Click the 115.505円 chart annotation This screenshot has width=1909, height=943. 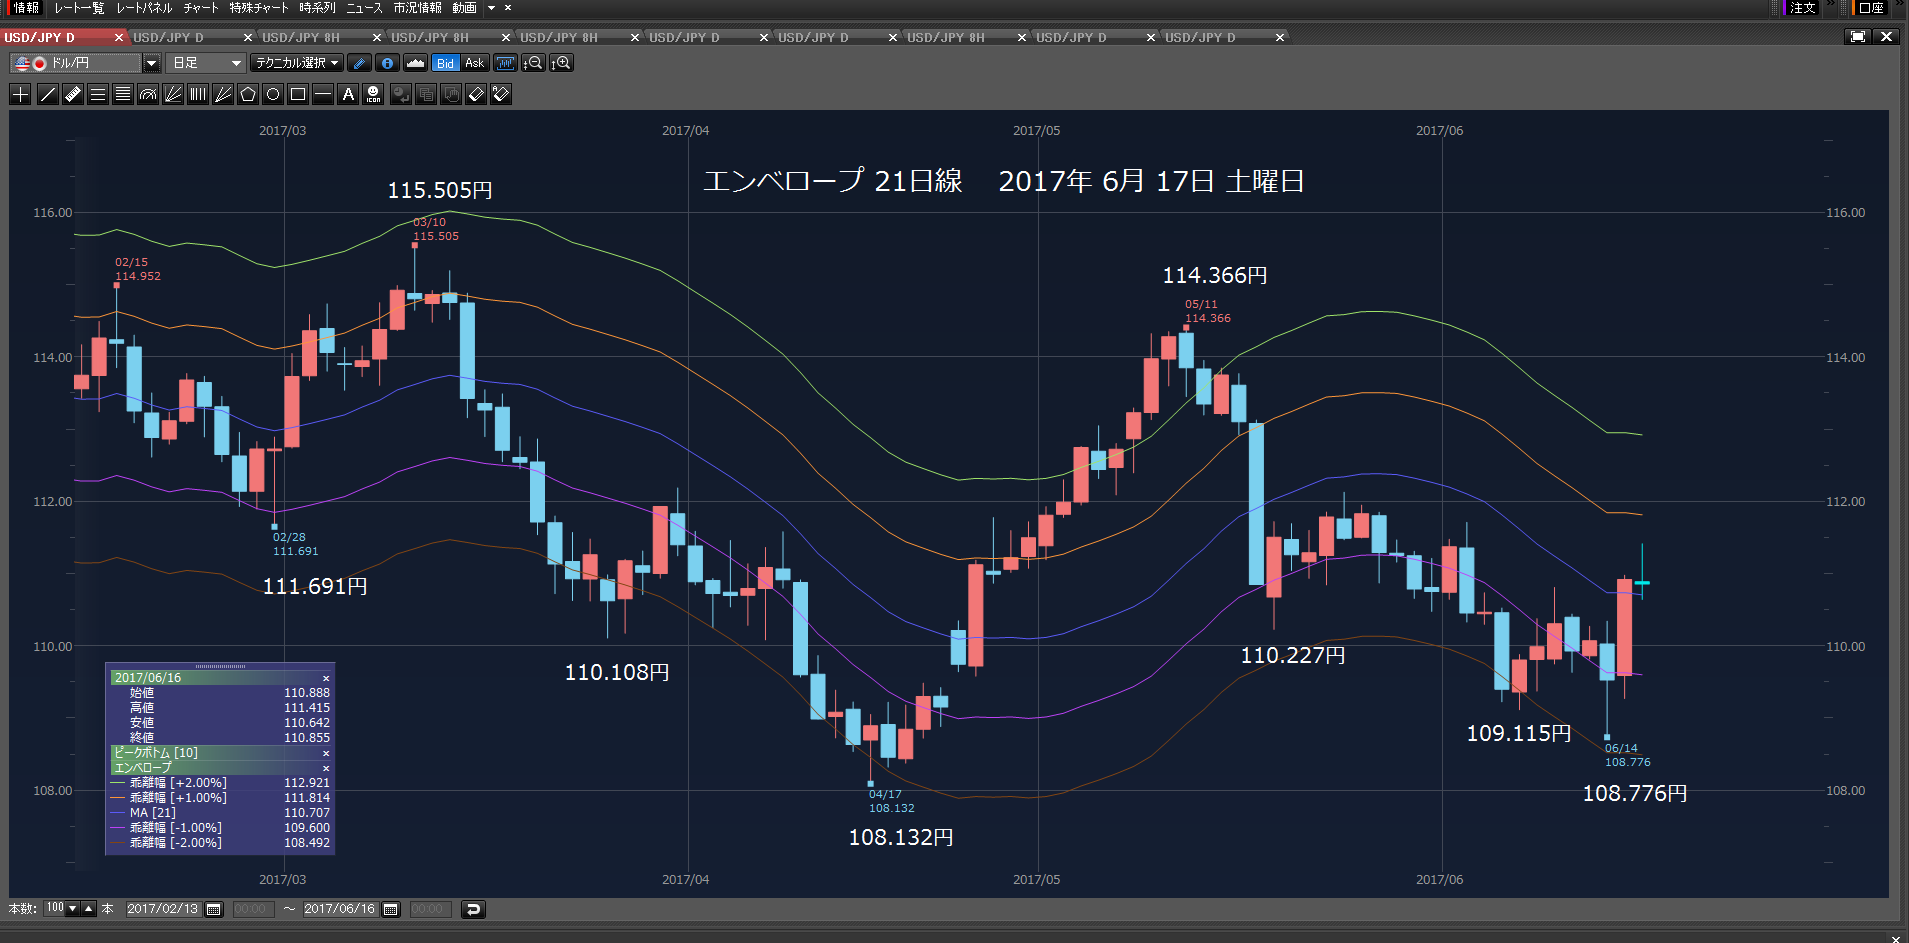click(440, 190)
